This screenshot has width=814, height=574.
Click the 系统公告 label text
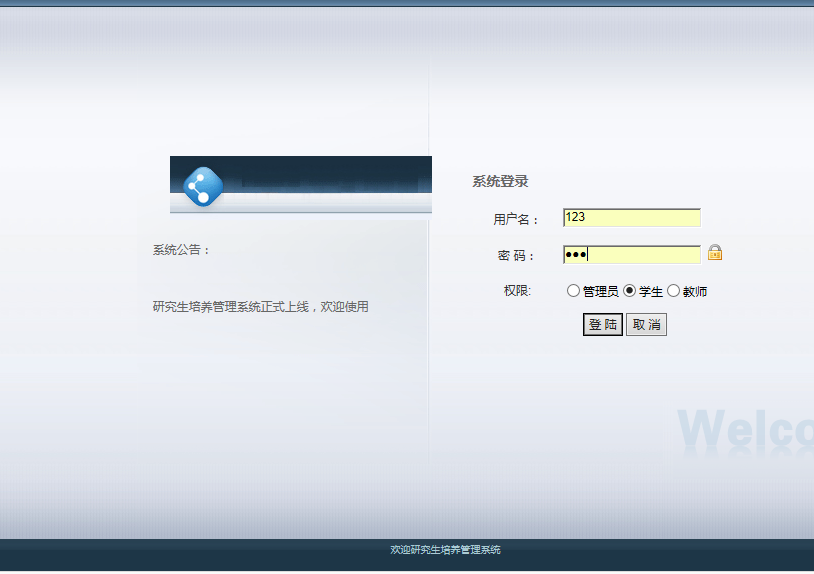point(181,250)
